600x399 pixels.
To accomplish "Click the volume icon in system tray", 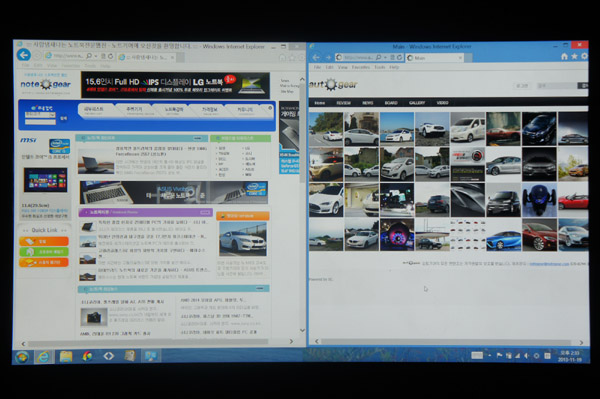I will [x=527, y=356].
